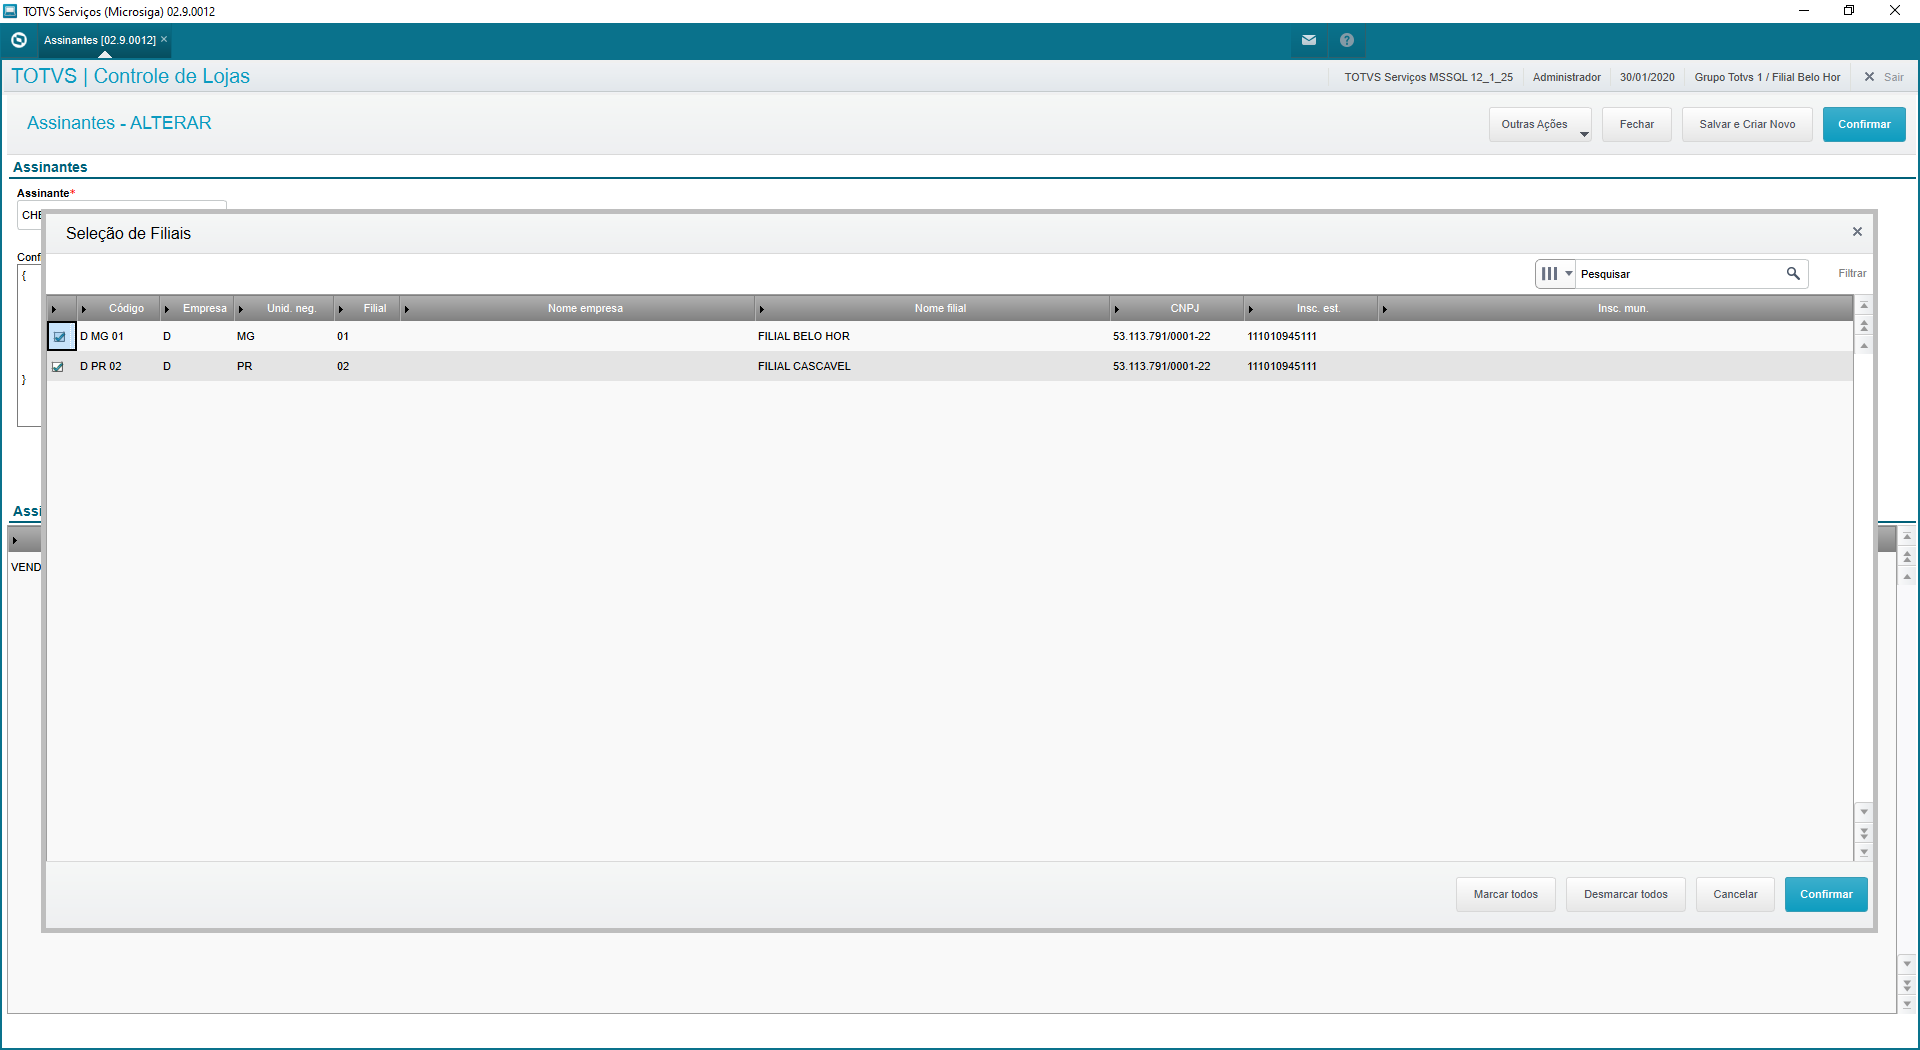Click the arrow on the Unid. neg. column header
Image resolution: width=1920 pixels, height=1050 pixels.
(x=241, y=309)
